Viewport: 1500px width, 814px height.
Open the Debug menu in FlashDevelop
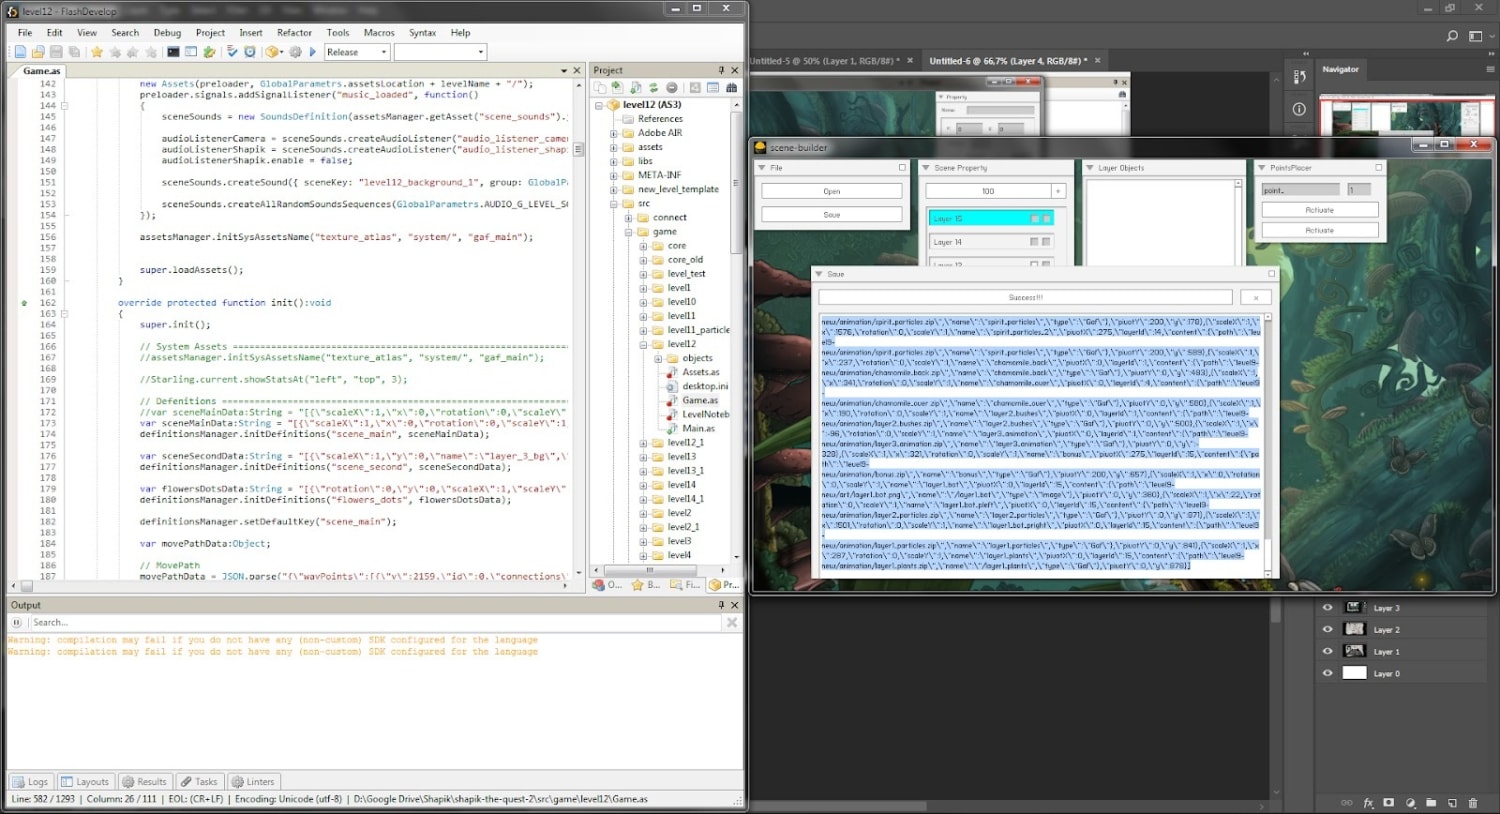coord(167,32)
